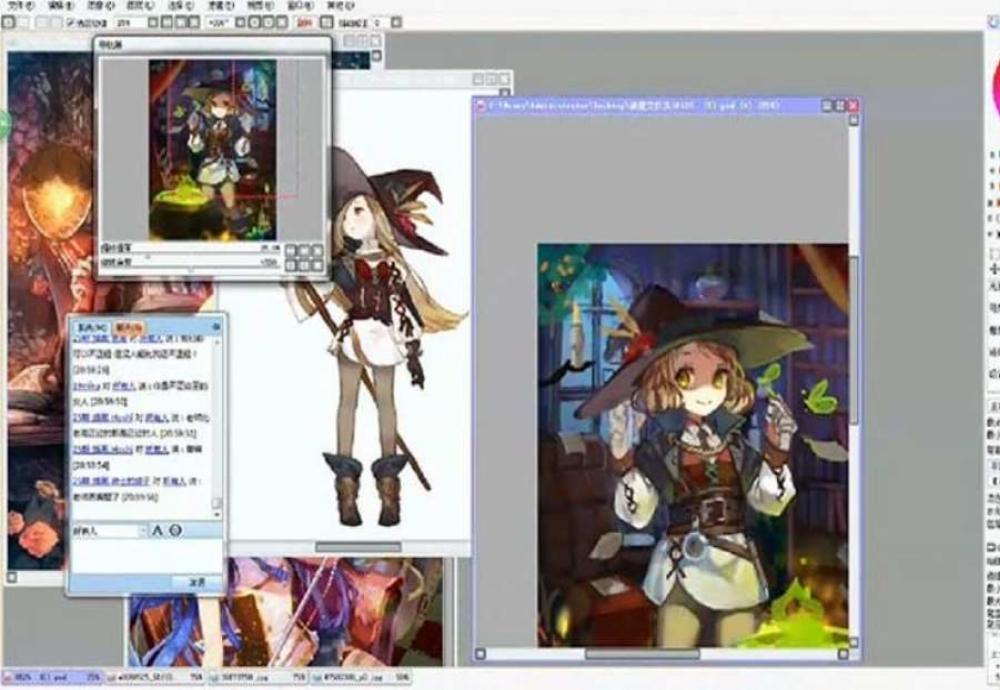1000x690 pixels.
Task: Click the emoji smiley icon in chat window
Action: [175, 530]
